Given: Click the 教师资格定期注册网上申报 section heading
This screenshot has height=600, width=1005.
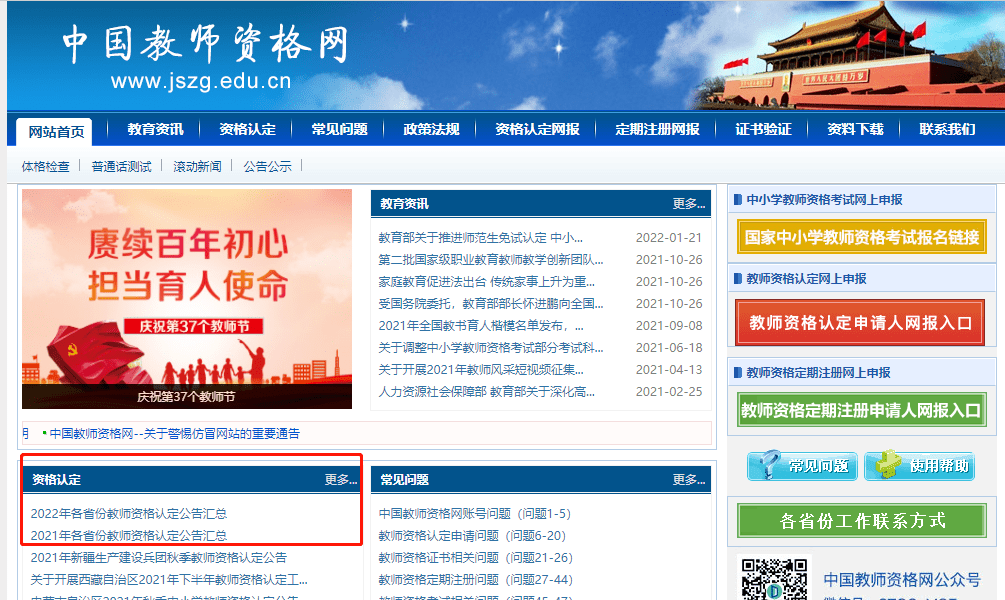Looking at the screenshot, I should 818,372.
